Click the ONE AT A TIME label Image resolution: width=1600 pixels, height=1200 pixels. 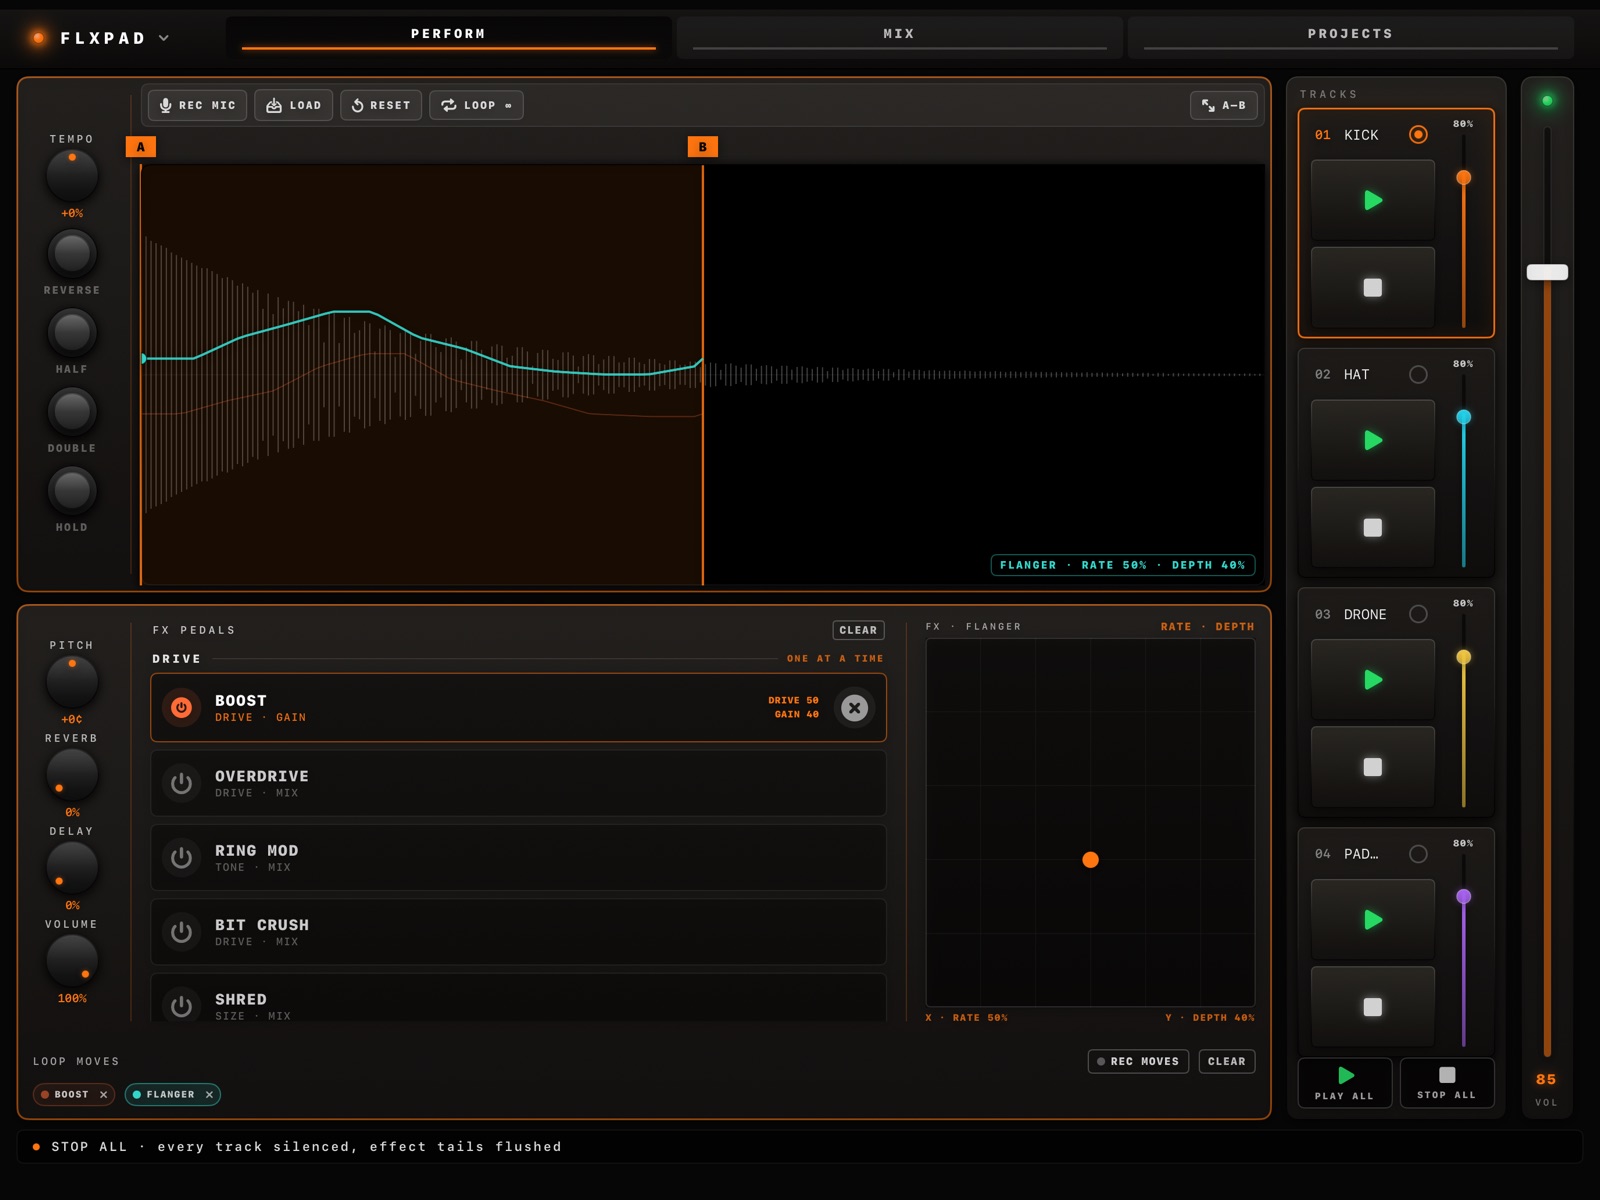[x=835, y=659]
